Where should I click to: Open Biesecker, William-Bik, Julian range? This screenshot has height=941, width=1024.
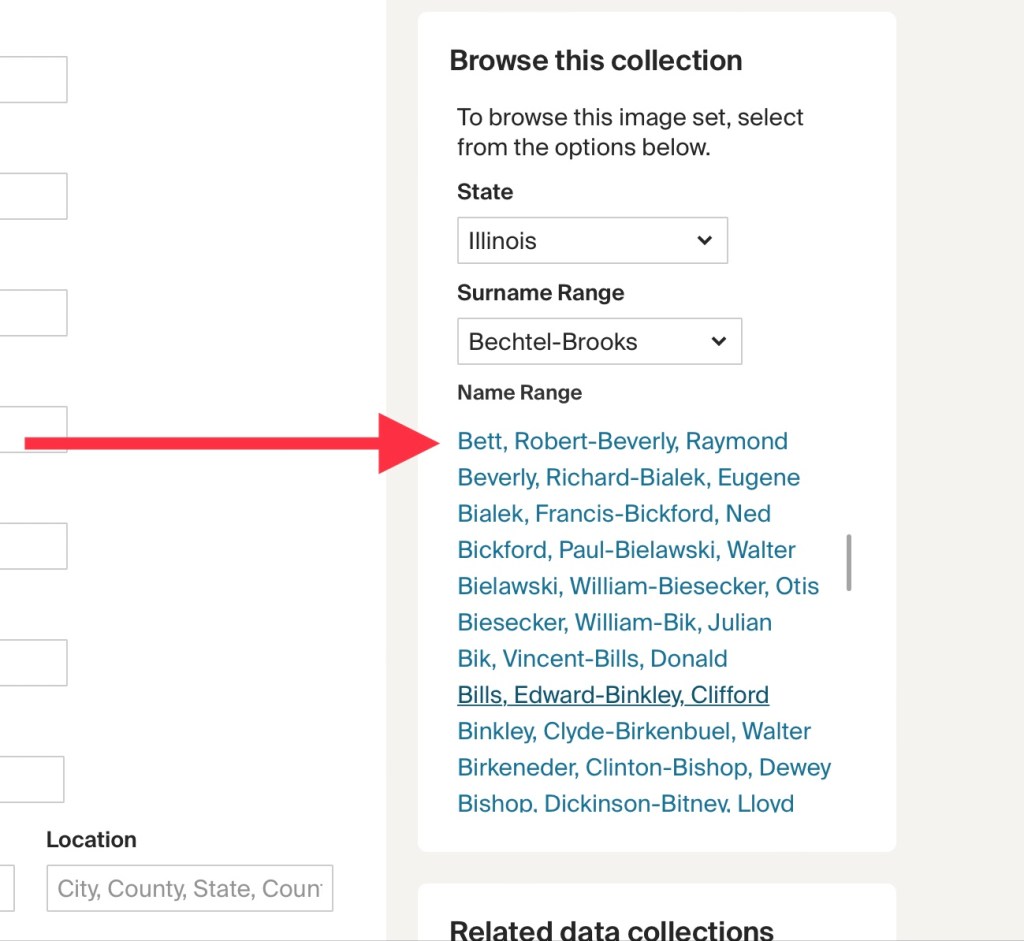pos(614,622)
